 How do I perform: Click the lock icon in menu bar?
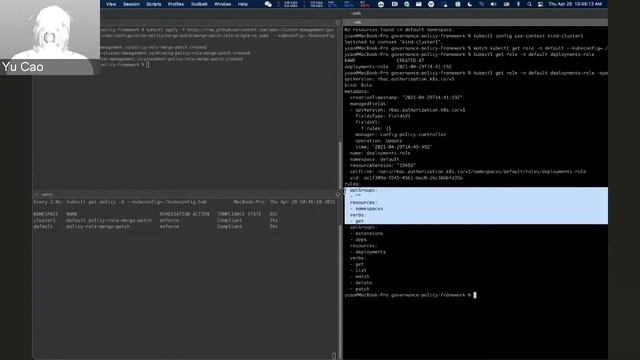(x=444, y=4)
